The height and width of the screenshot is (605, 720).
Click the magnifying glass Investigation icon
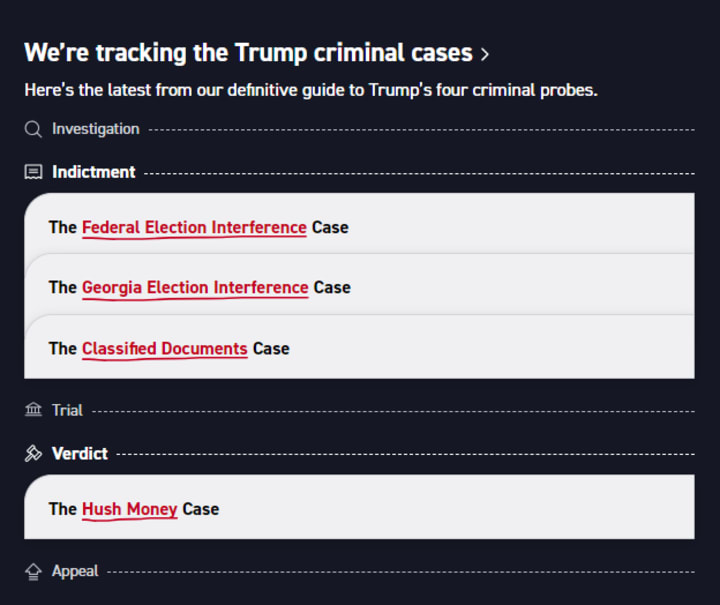pos(33,129)
